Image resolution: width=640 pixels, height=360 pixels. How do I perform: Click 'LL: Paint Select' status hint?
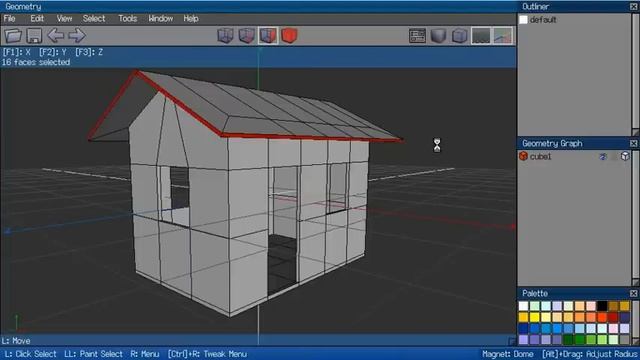[93, 354]
